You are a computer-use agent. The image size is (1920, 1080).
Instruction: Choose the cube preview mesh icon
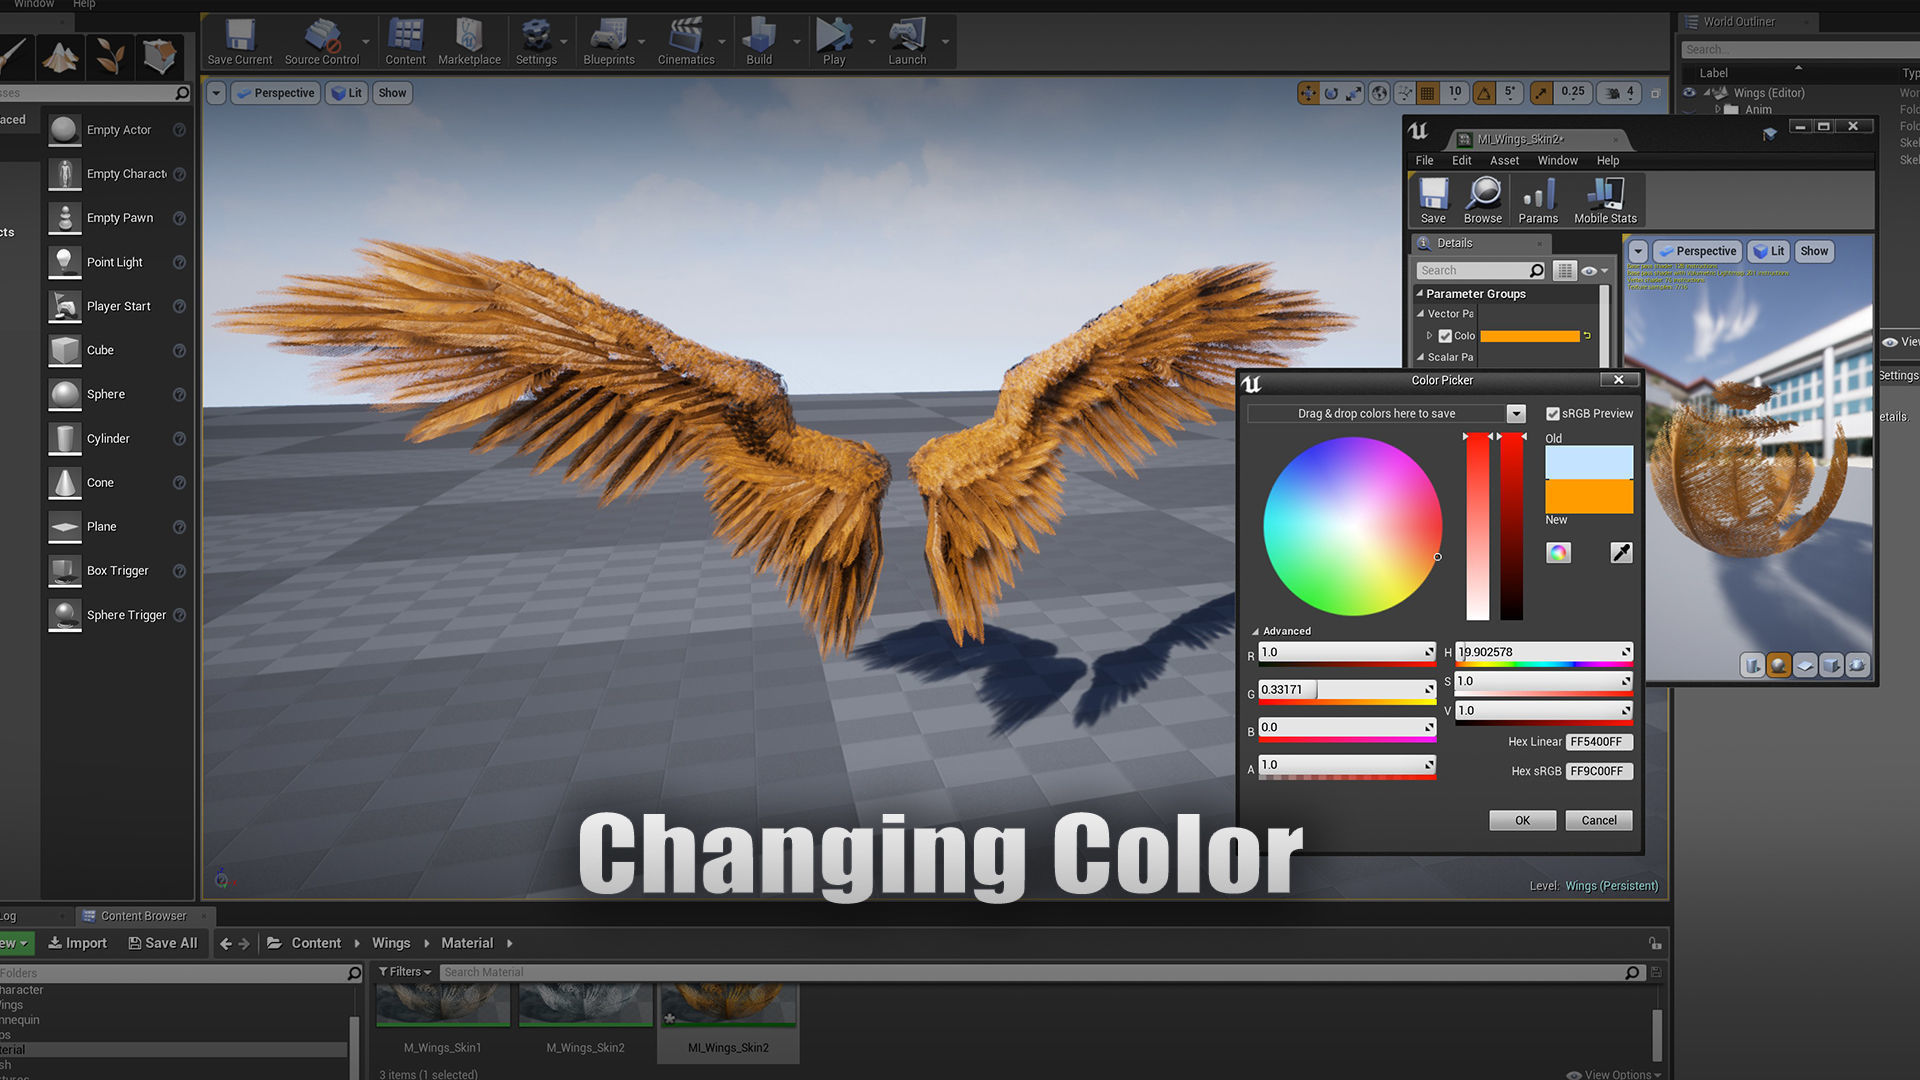point(1830,665)
